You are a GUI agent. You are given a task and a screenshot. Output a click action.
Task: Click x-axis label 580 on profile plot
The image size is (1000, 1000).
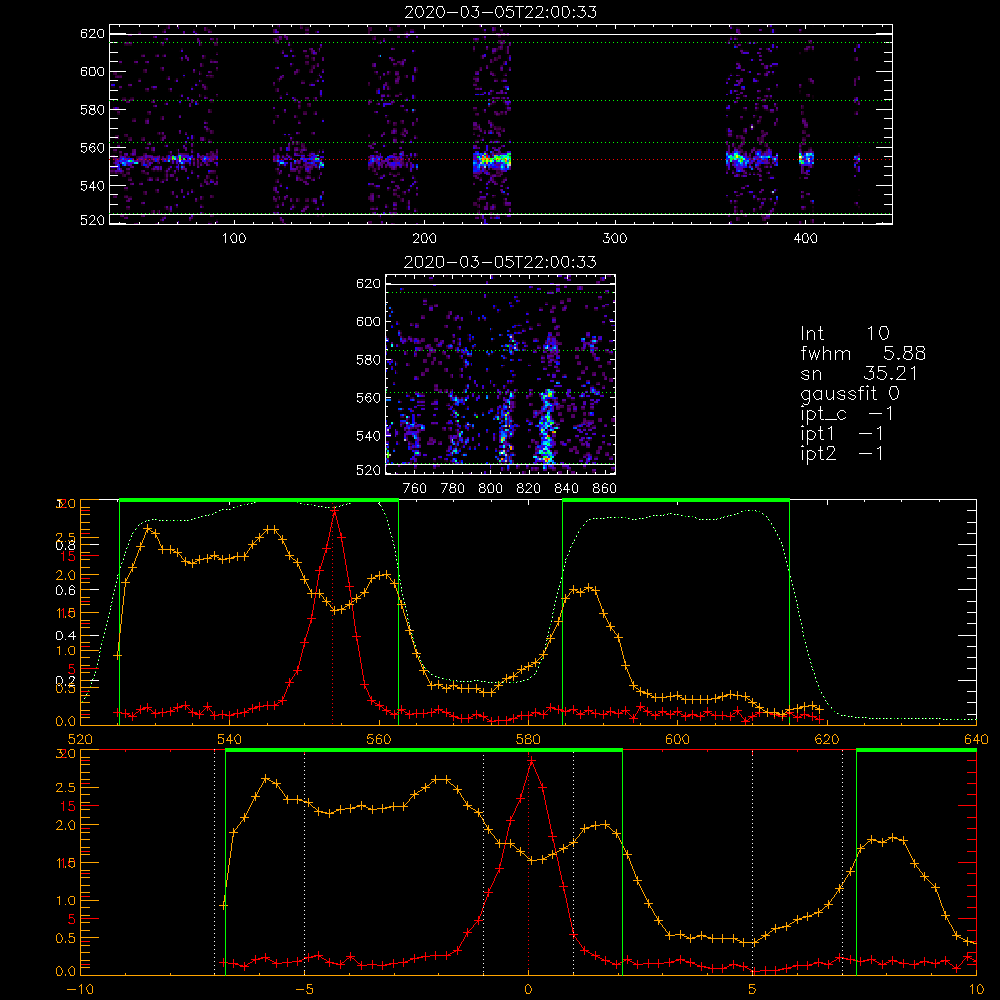528,740
